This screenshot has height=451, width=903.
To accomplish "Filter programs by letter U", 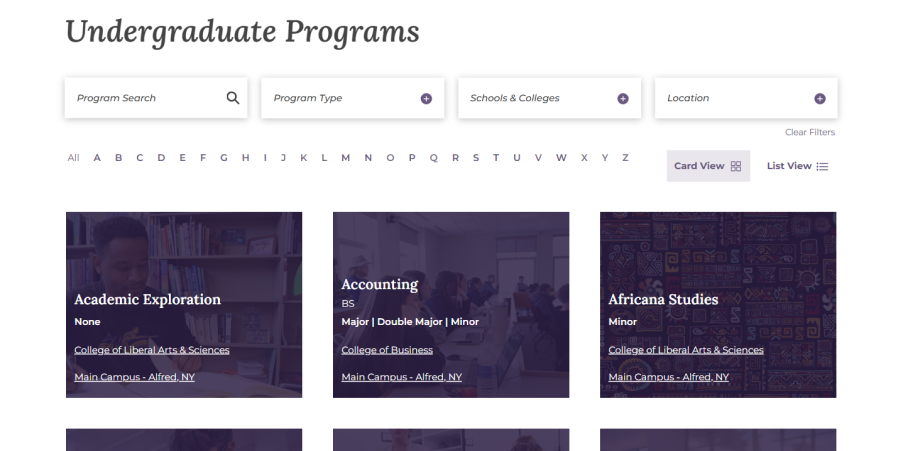I will [517, 158].
